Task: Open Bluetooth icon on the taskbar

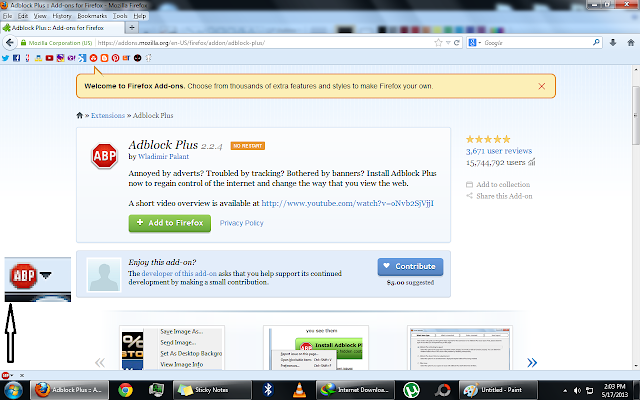Action: [268, 390]
